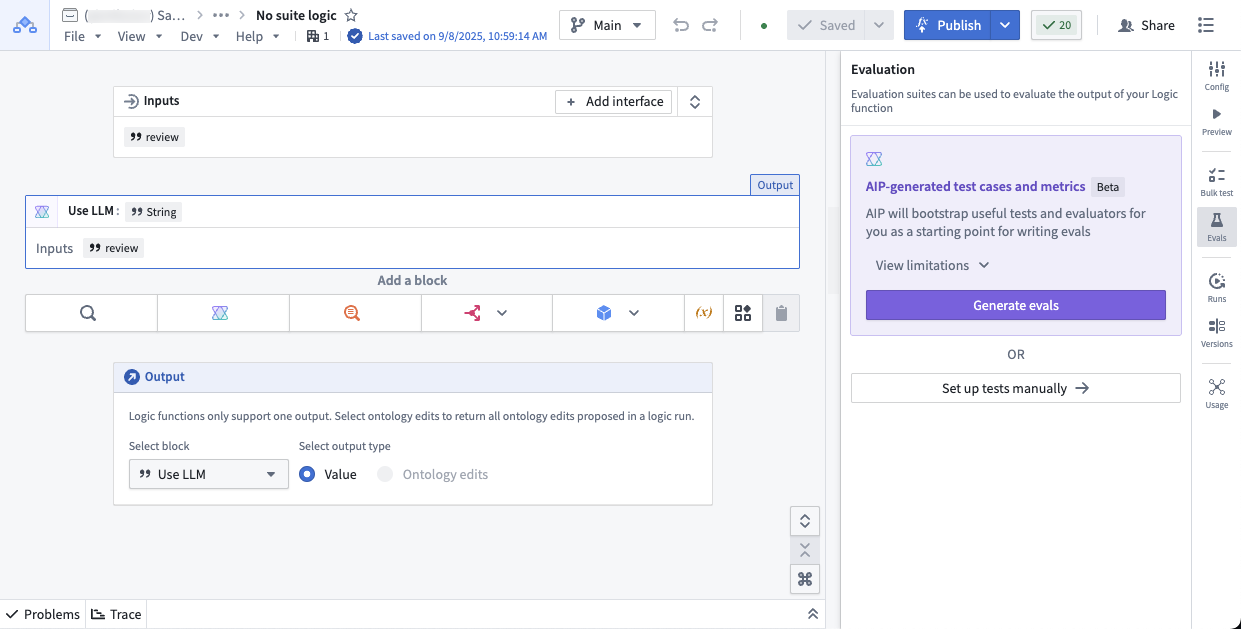Expand View limitations section
Image resolution: width=1241 pixels, height=629 pixels.
932,265
